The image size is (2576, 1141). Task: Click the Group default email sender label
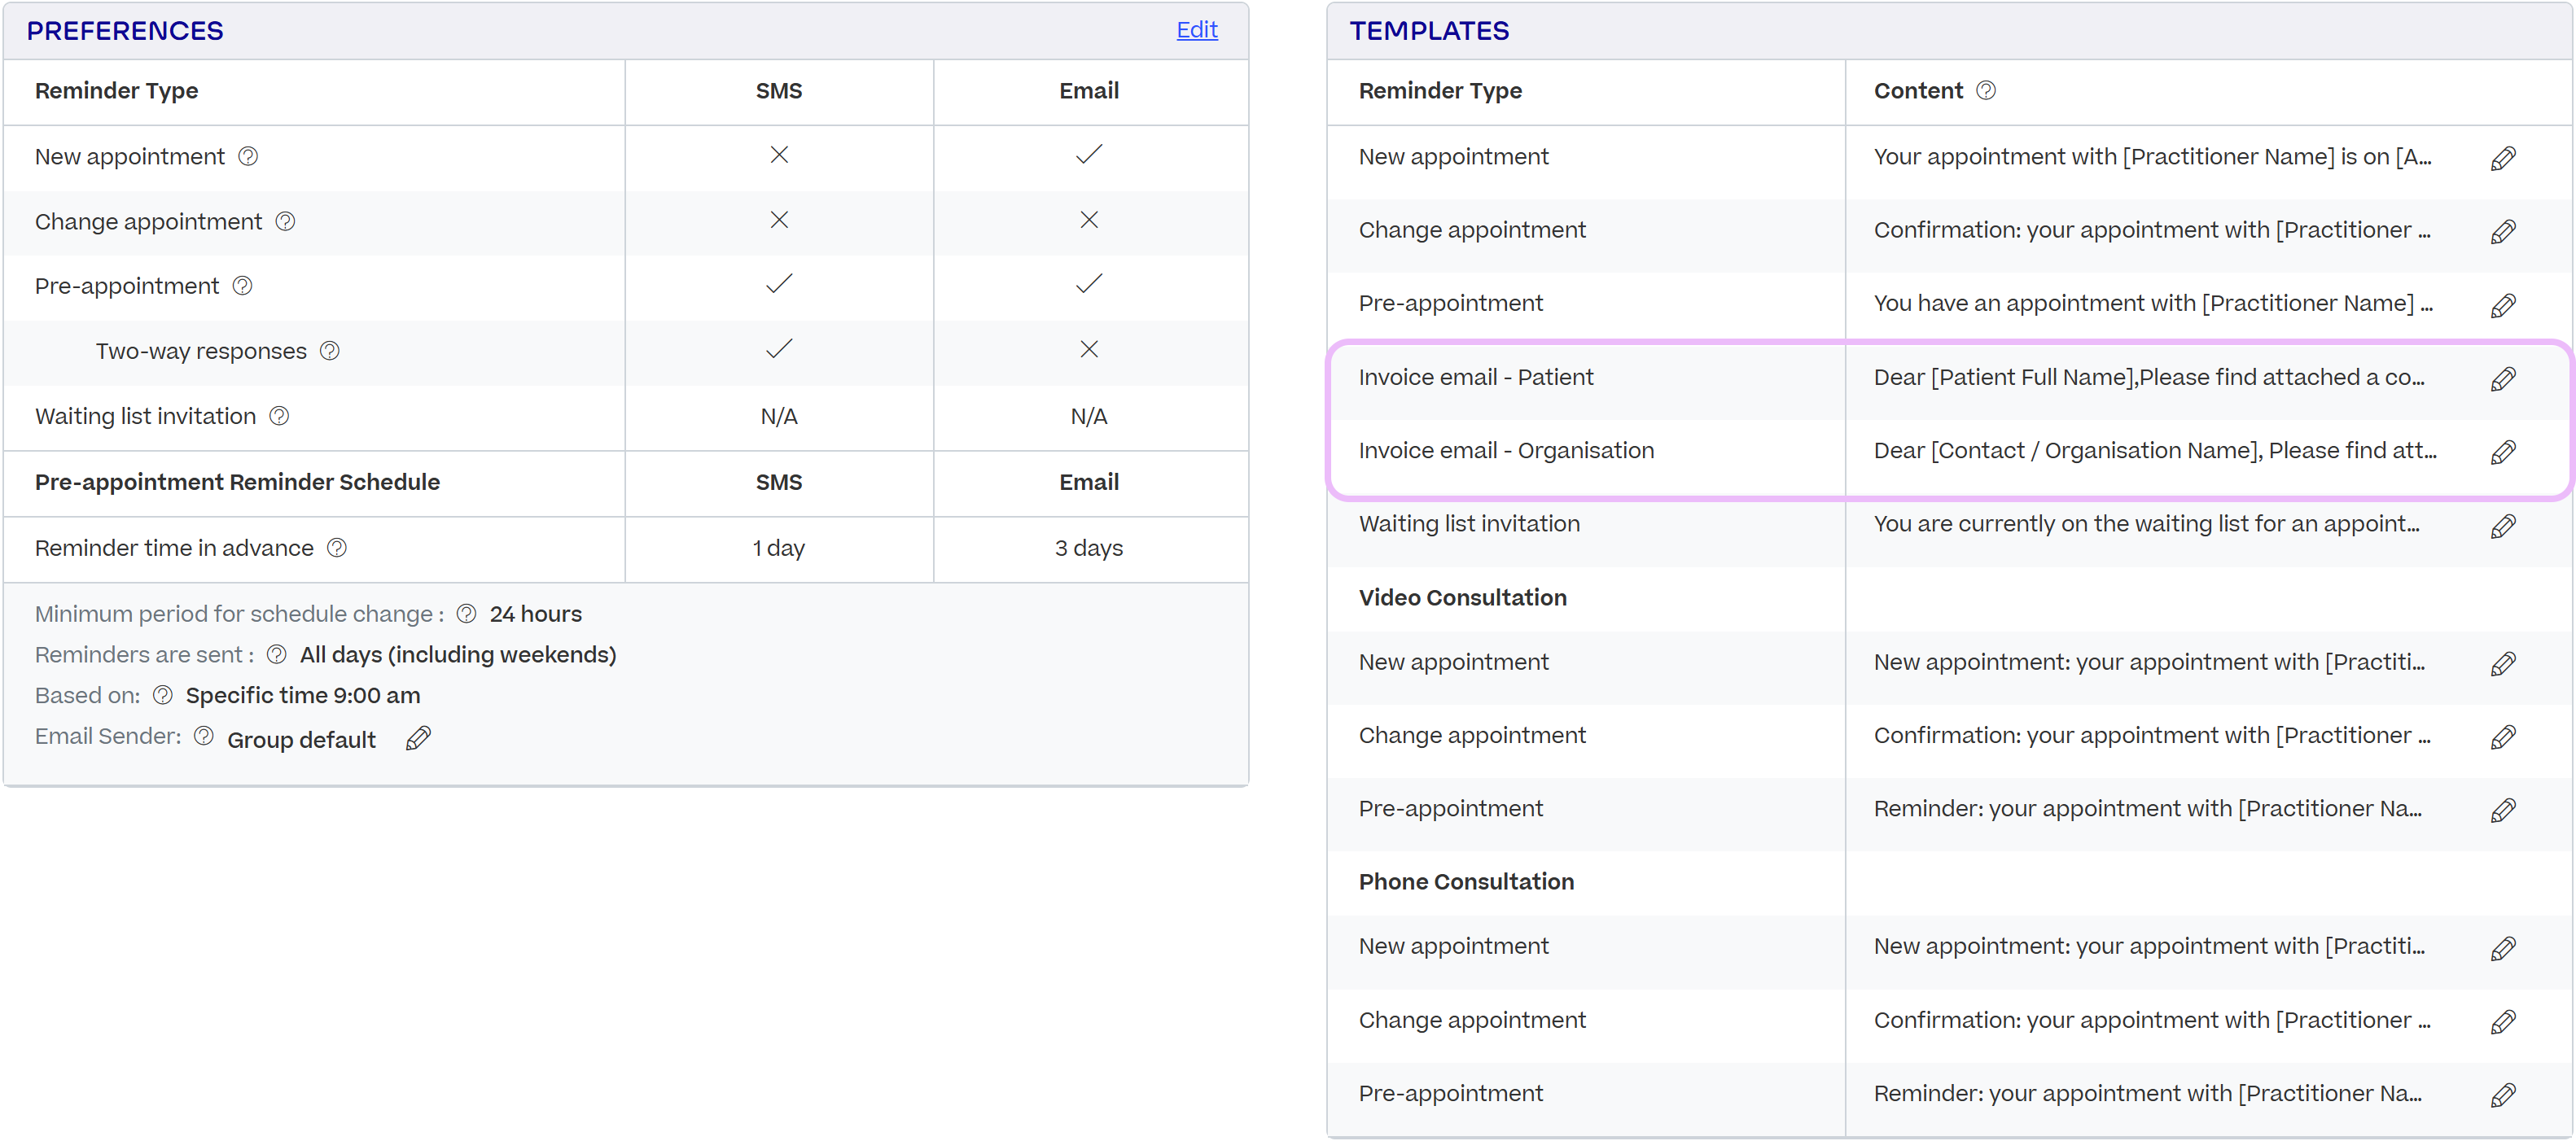(301, 739)
